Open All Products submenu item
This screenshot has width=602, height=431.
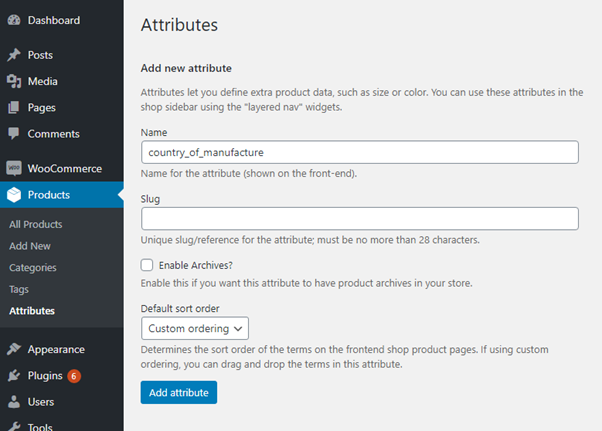pyautogui.click(x=35, y=224)
